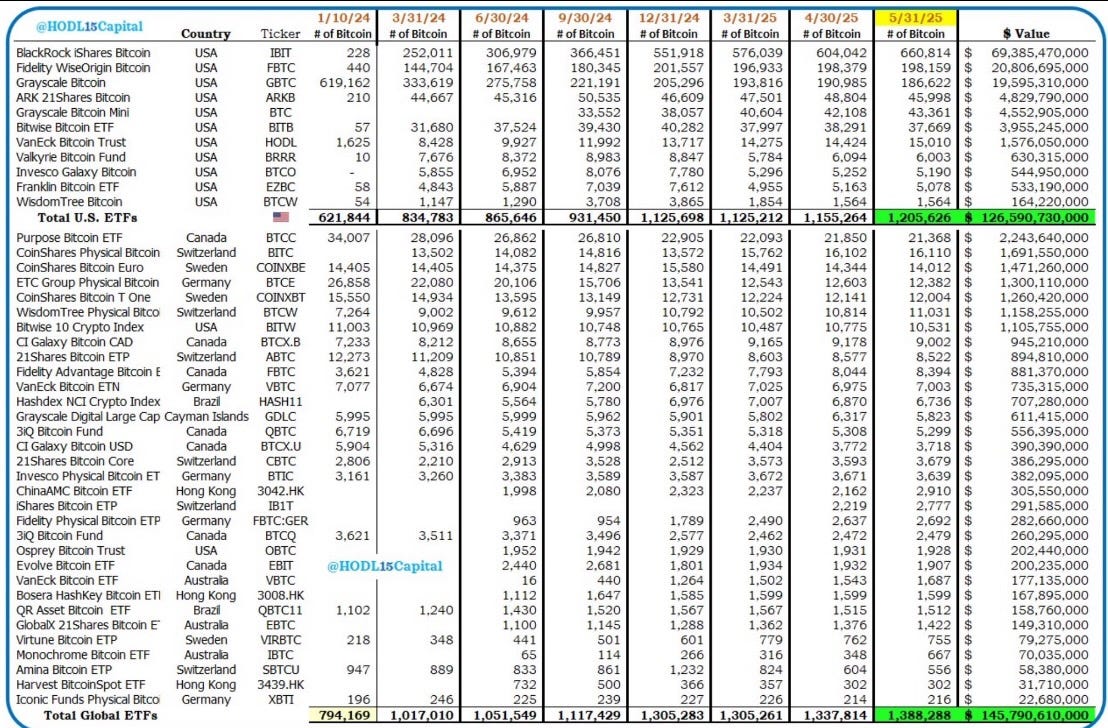Click the "EZBC" ticker cell

click(x=281, y=187)
